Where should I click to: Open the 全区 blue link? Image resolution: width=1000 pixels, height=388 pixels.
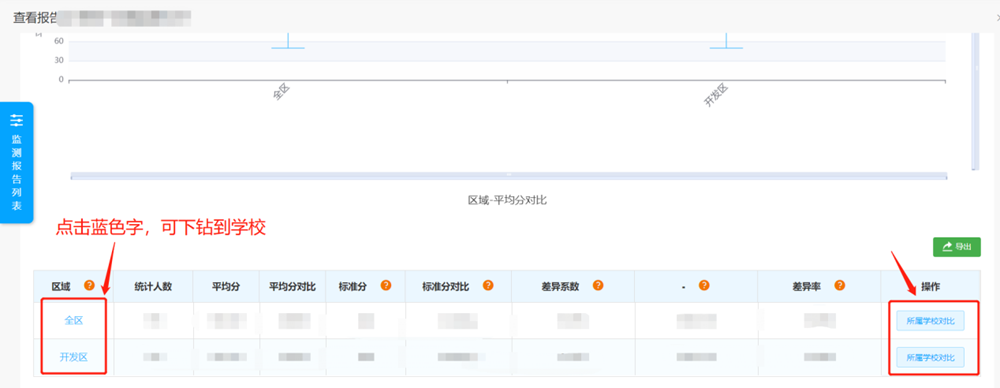[73, 320]
